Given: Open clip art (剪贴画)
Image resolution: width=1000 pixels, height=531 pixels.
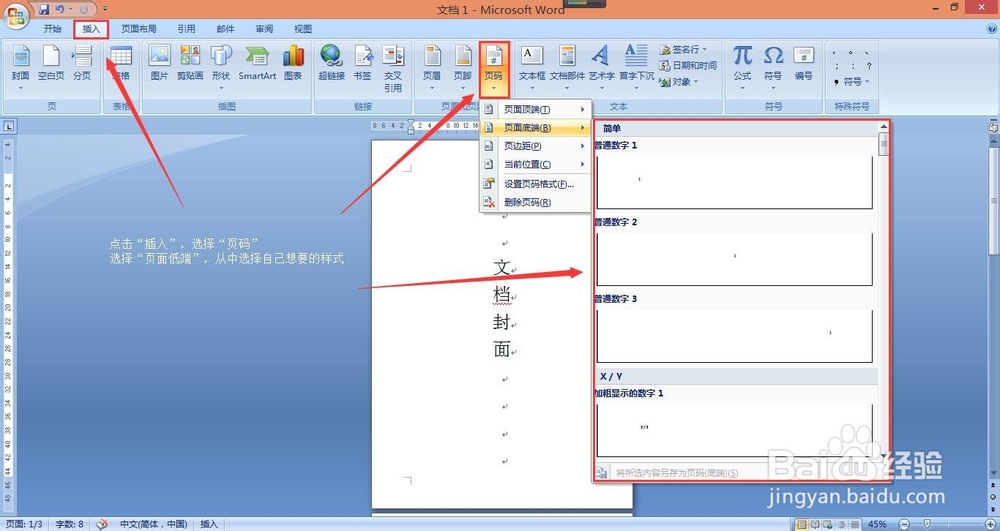Looking at the screenshot, I should coord(190,64).
